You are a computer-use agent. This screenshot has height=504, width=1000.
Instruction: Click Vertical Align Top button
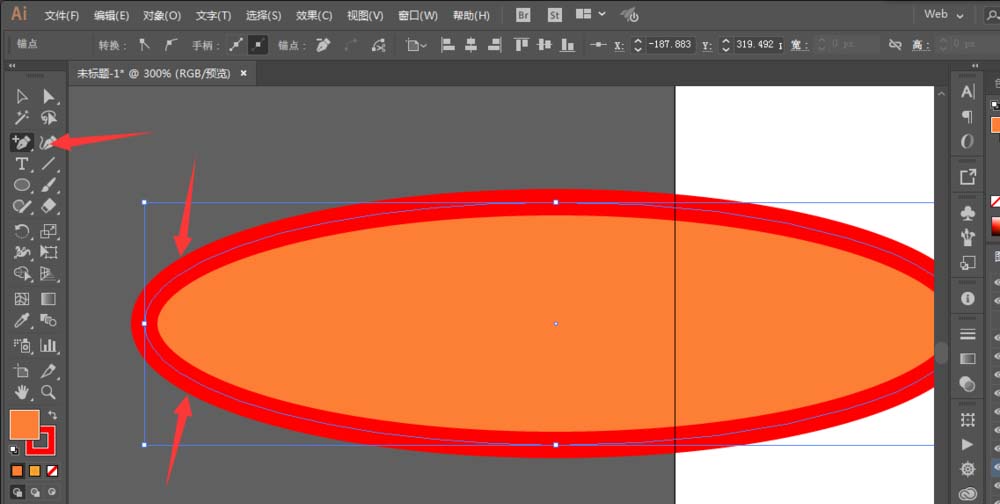pyautogui.click(x=521, y=45)
